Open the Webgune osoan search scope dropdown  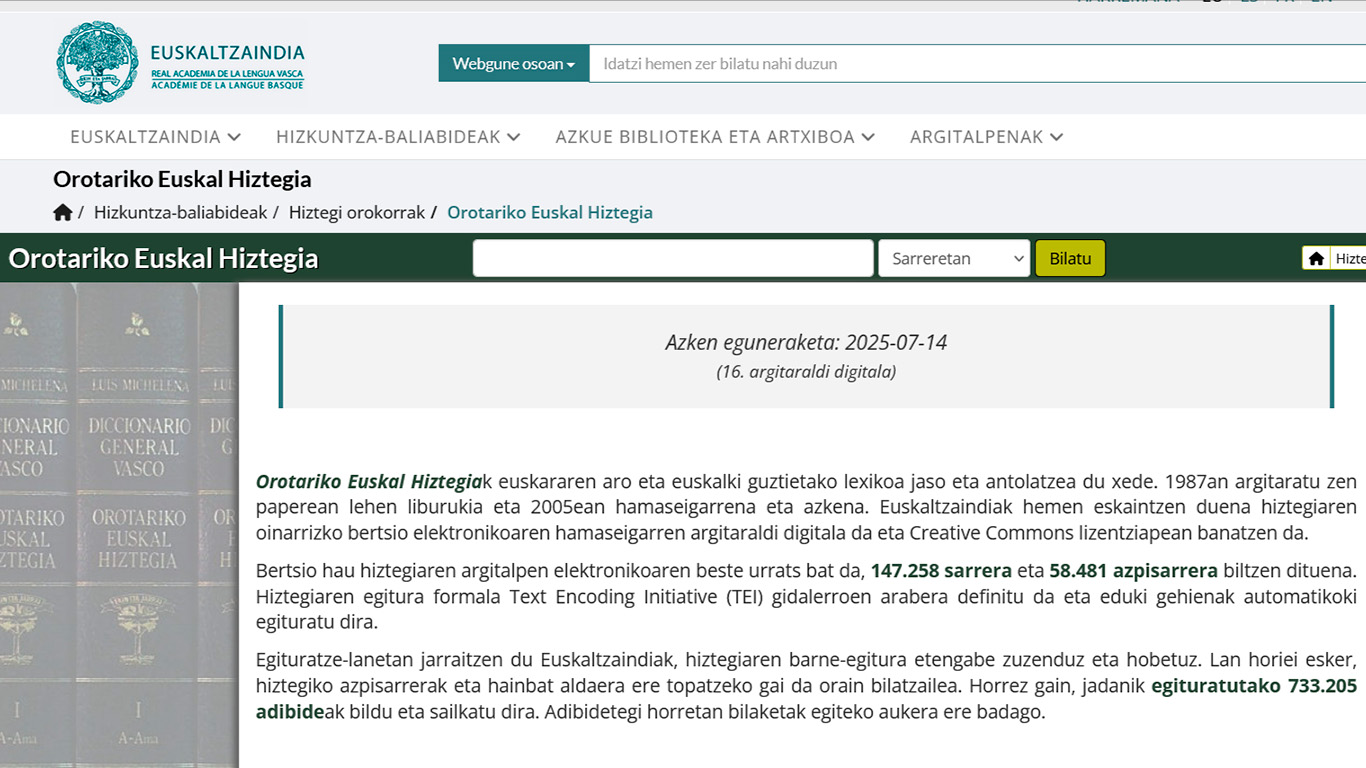tap(513, 64)
